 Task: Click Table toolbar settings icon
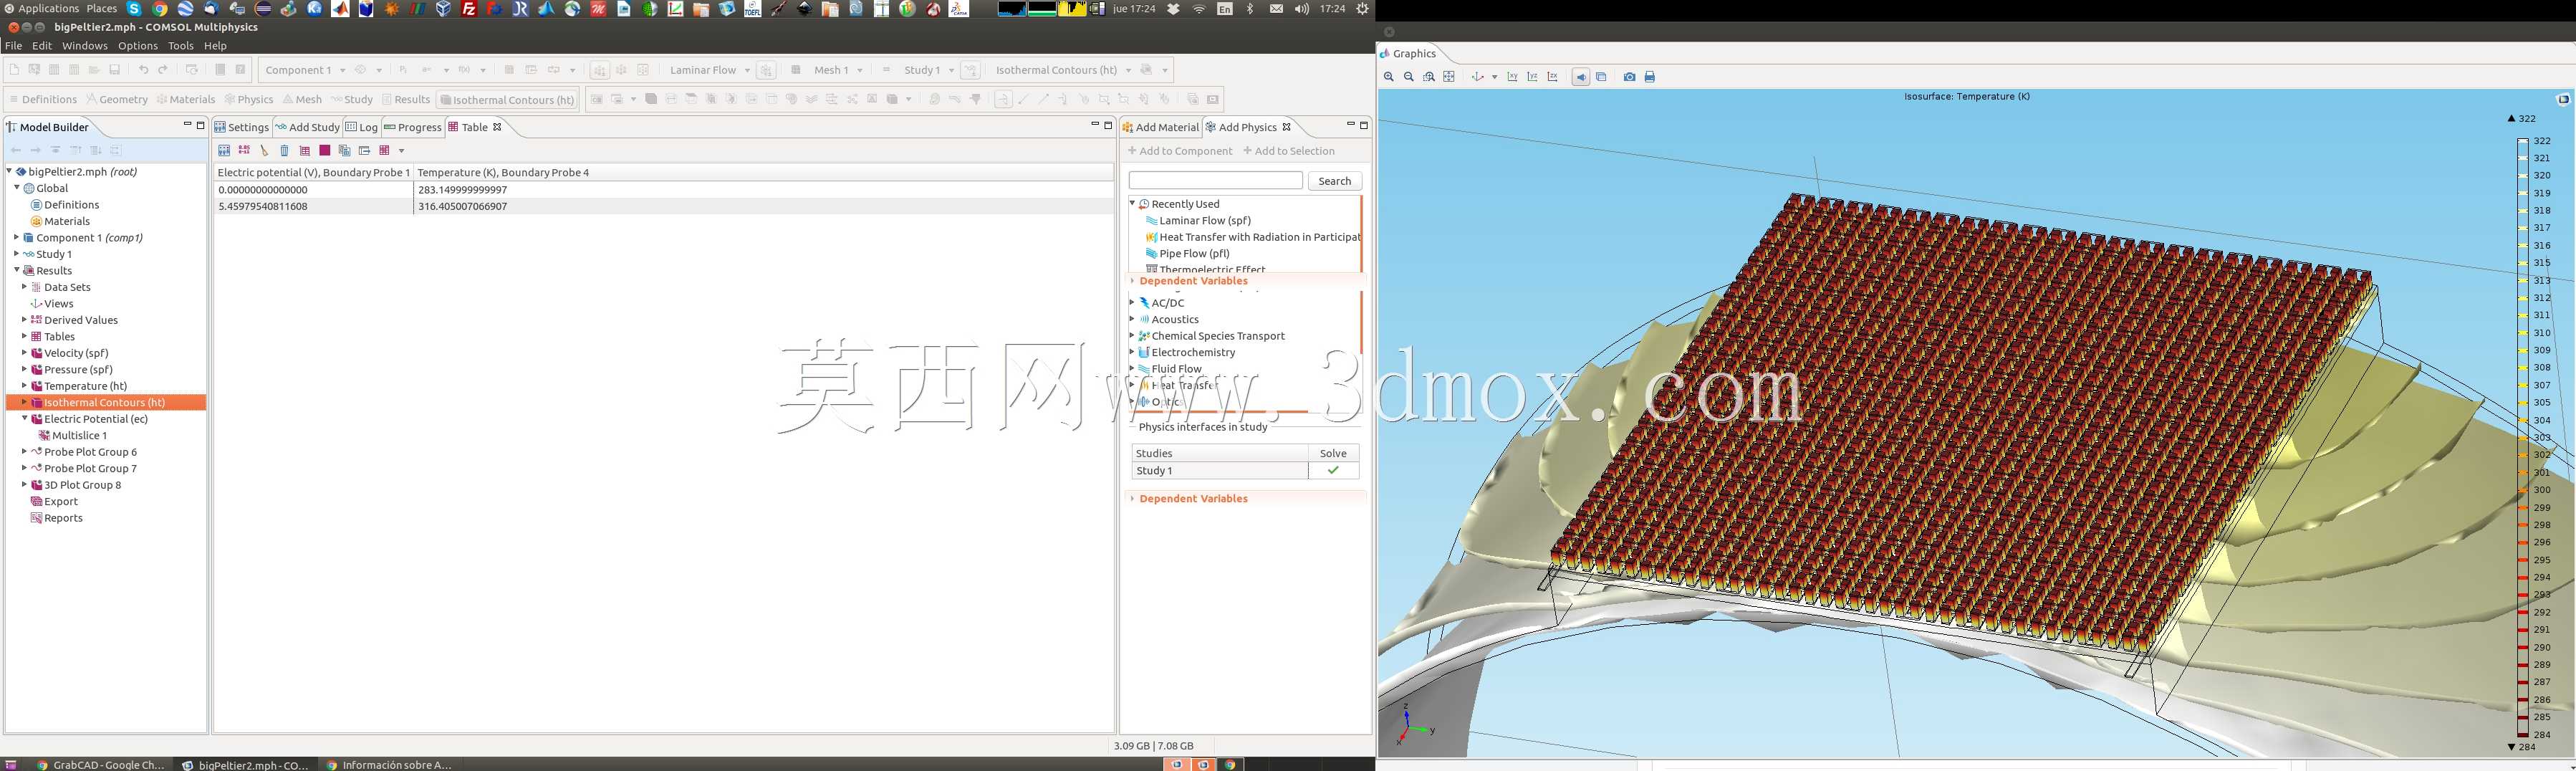point(224,150)
